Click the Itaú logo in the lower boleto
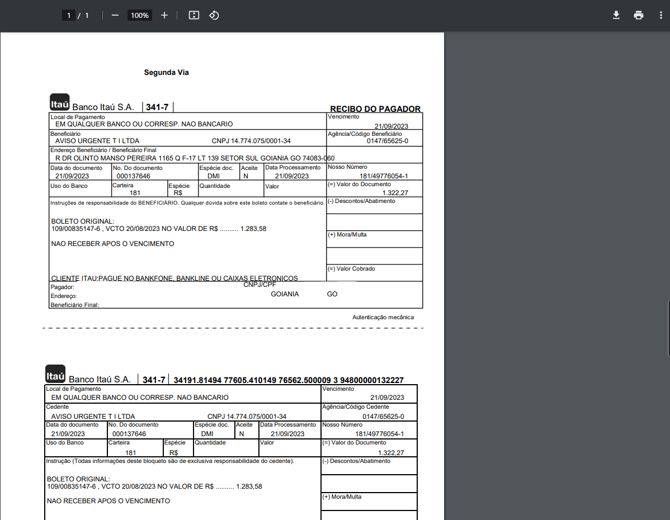The width and height of the screenshot is (670, 520). click(x=55, y=376)
